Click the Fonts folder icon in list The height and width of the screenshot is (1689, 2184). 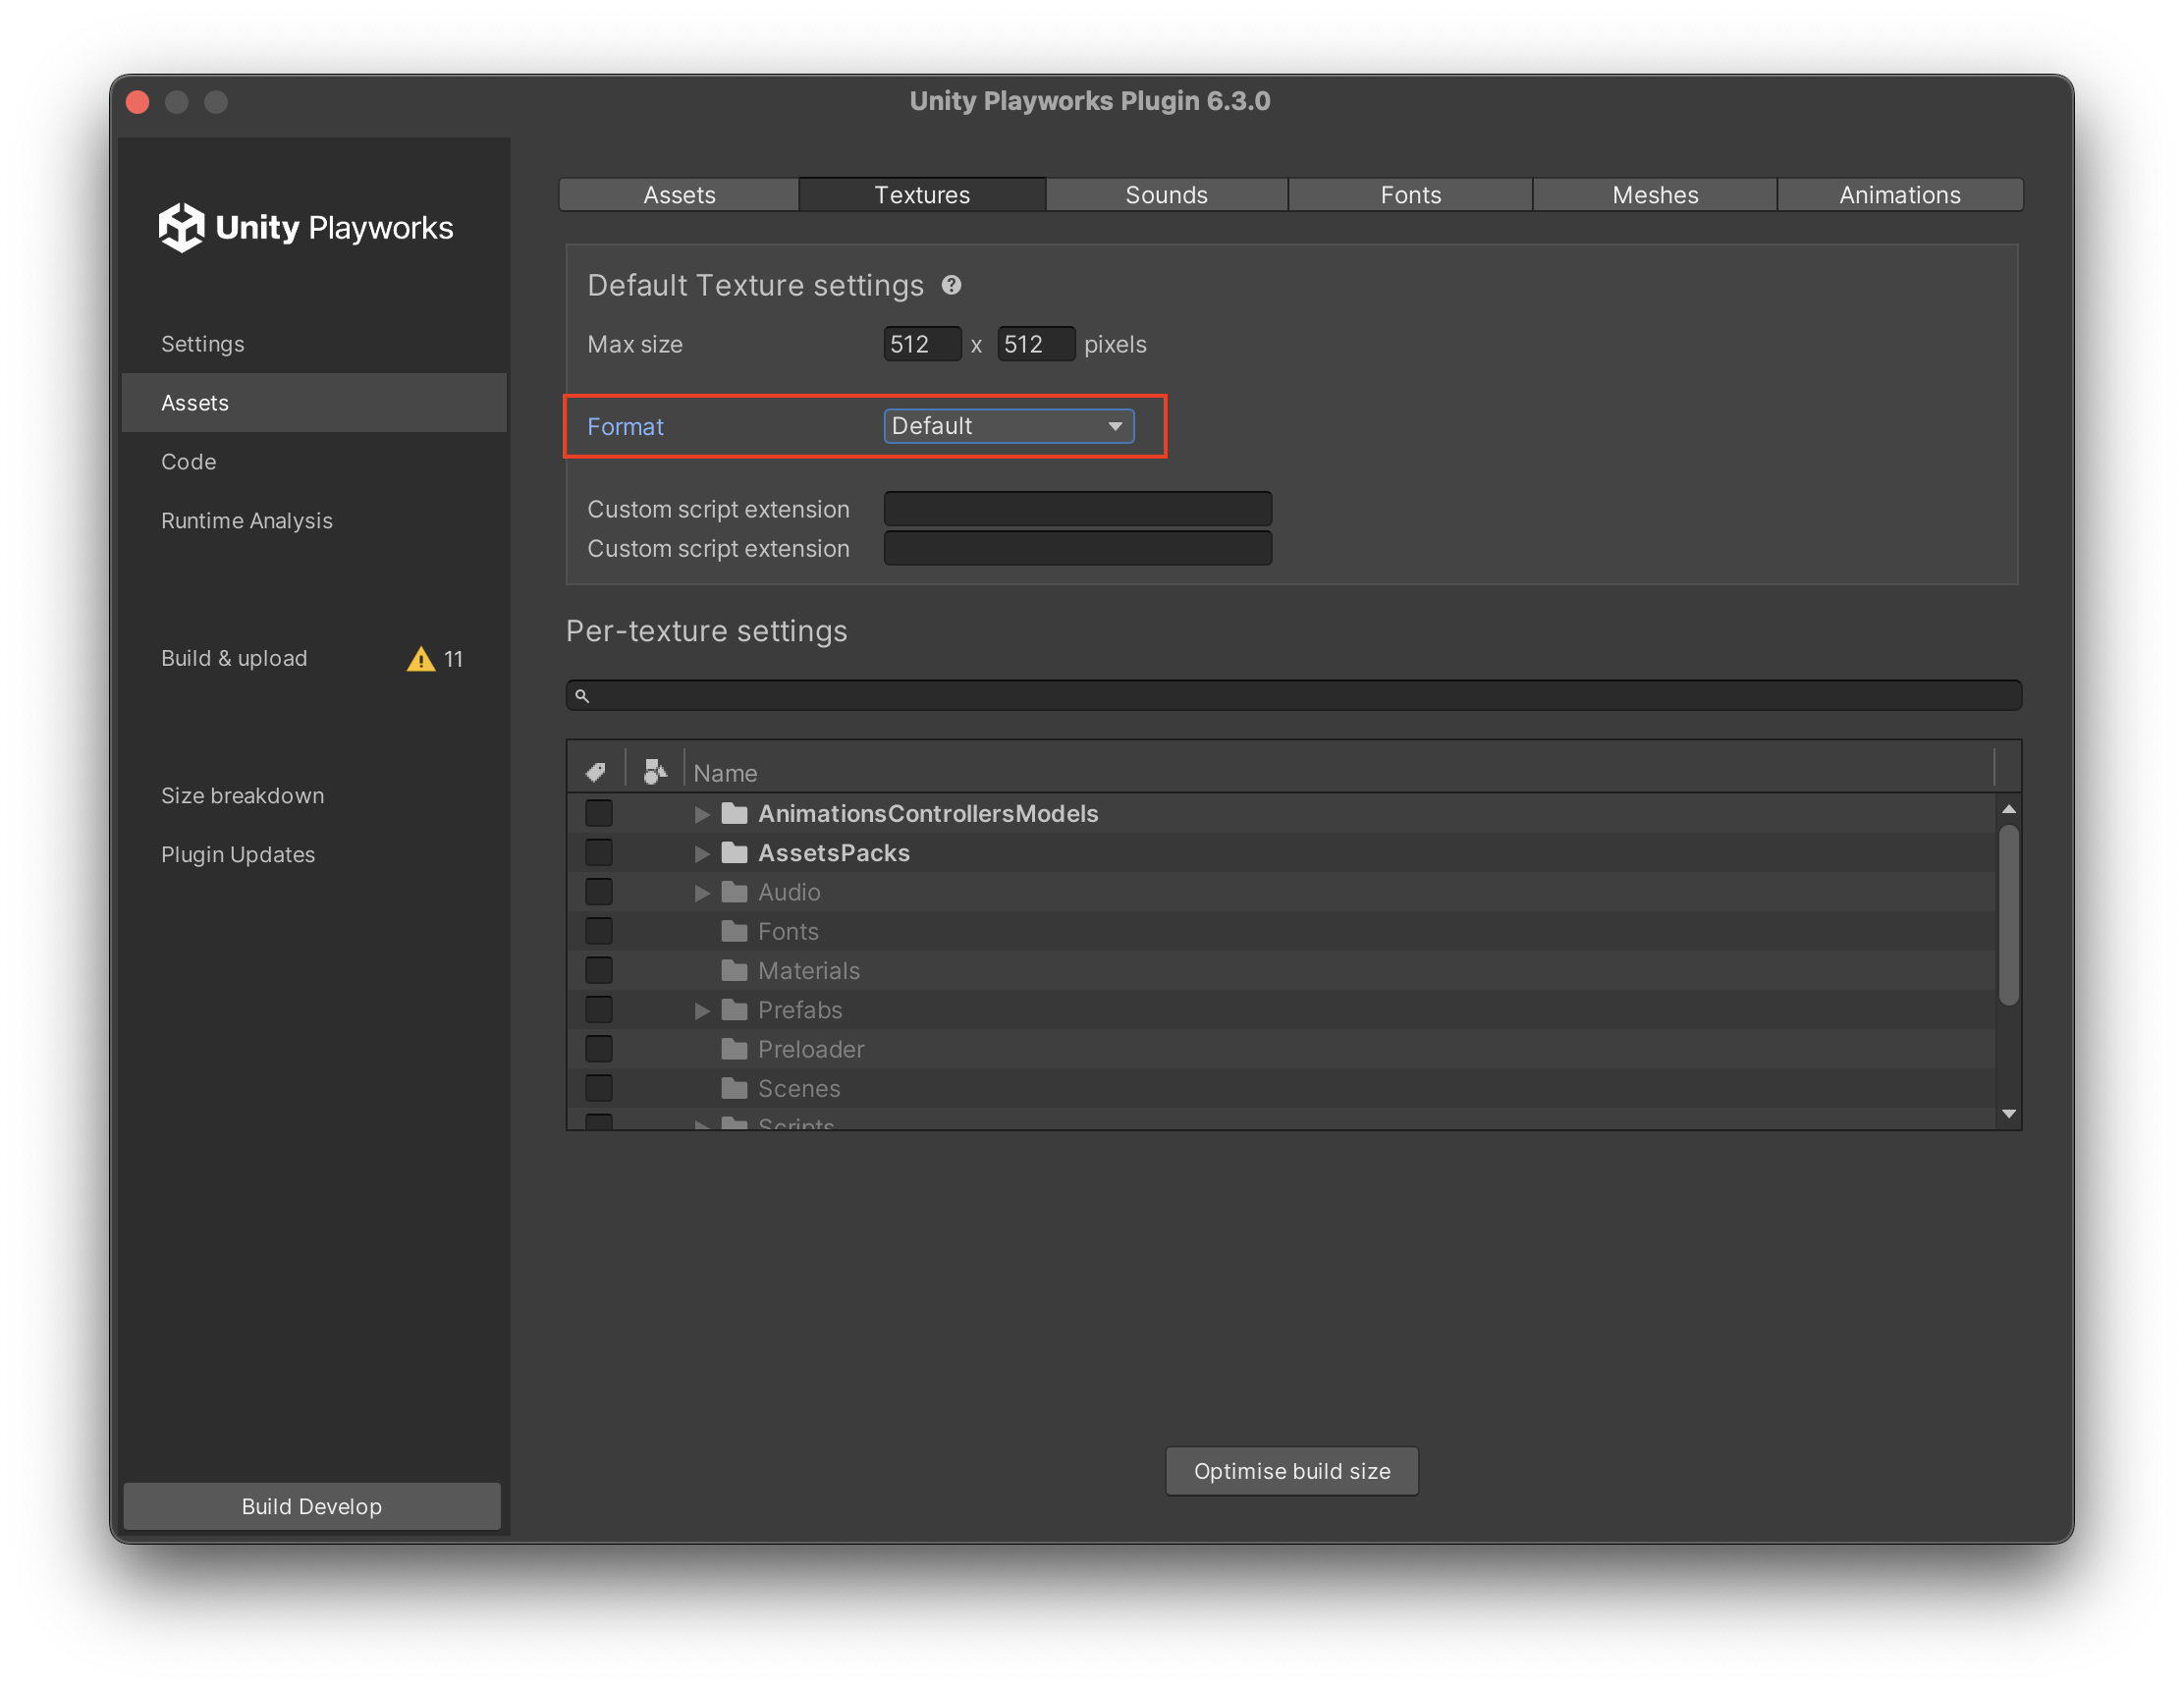(735, 931)
